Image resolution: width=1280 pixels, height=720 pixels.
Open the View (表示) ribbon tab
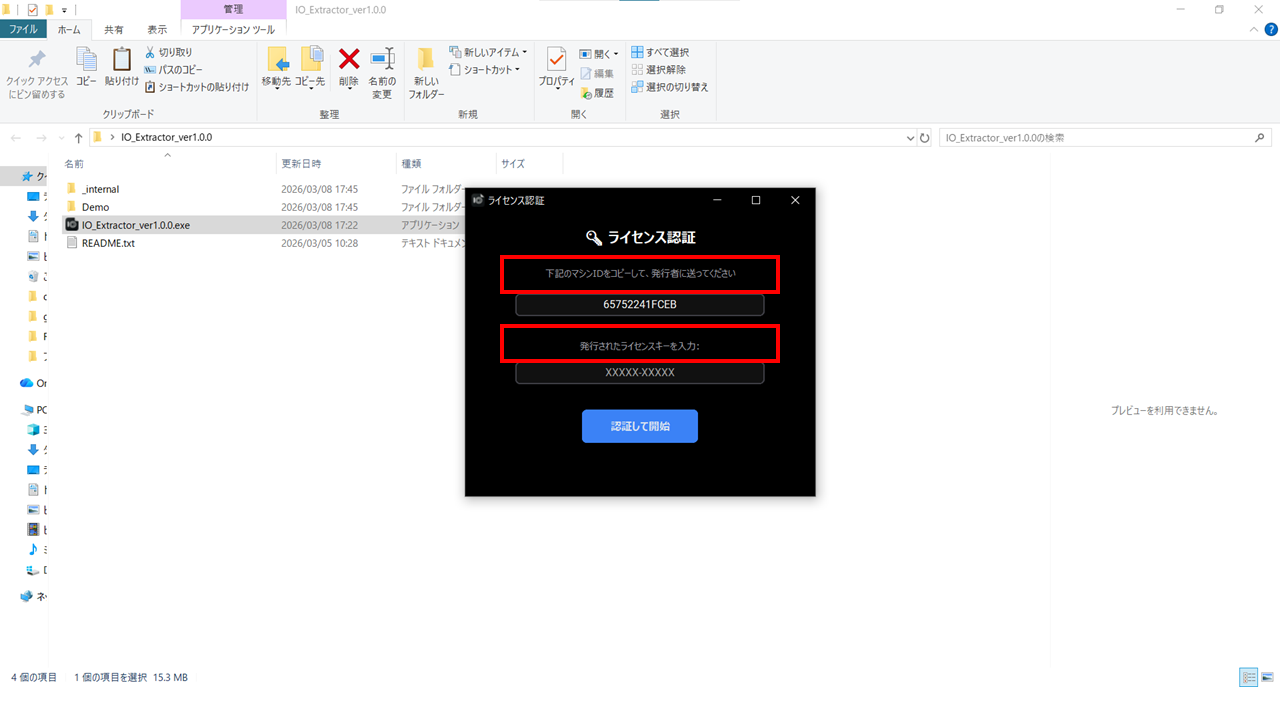(x=157, y=30)
